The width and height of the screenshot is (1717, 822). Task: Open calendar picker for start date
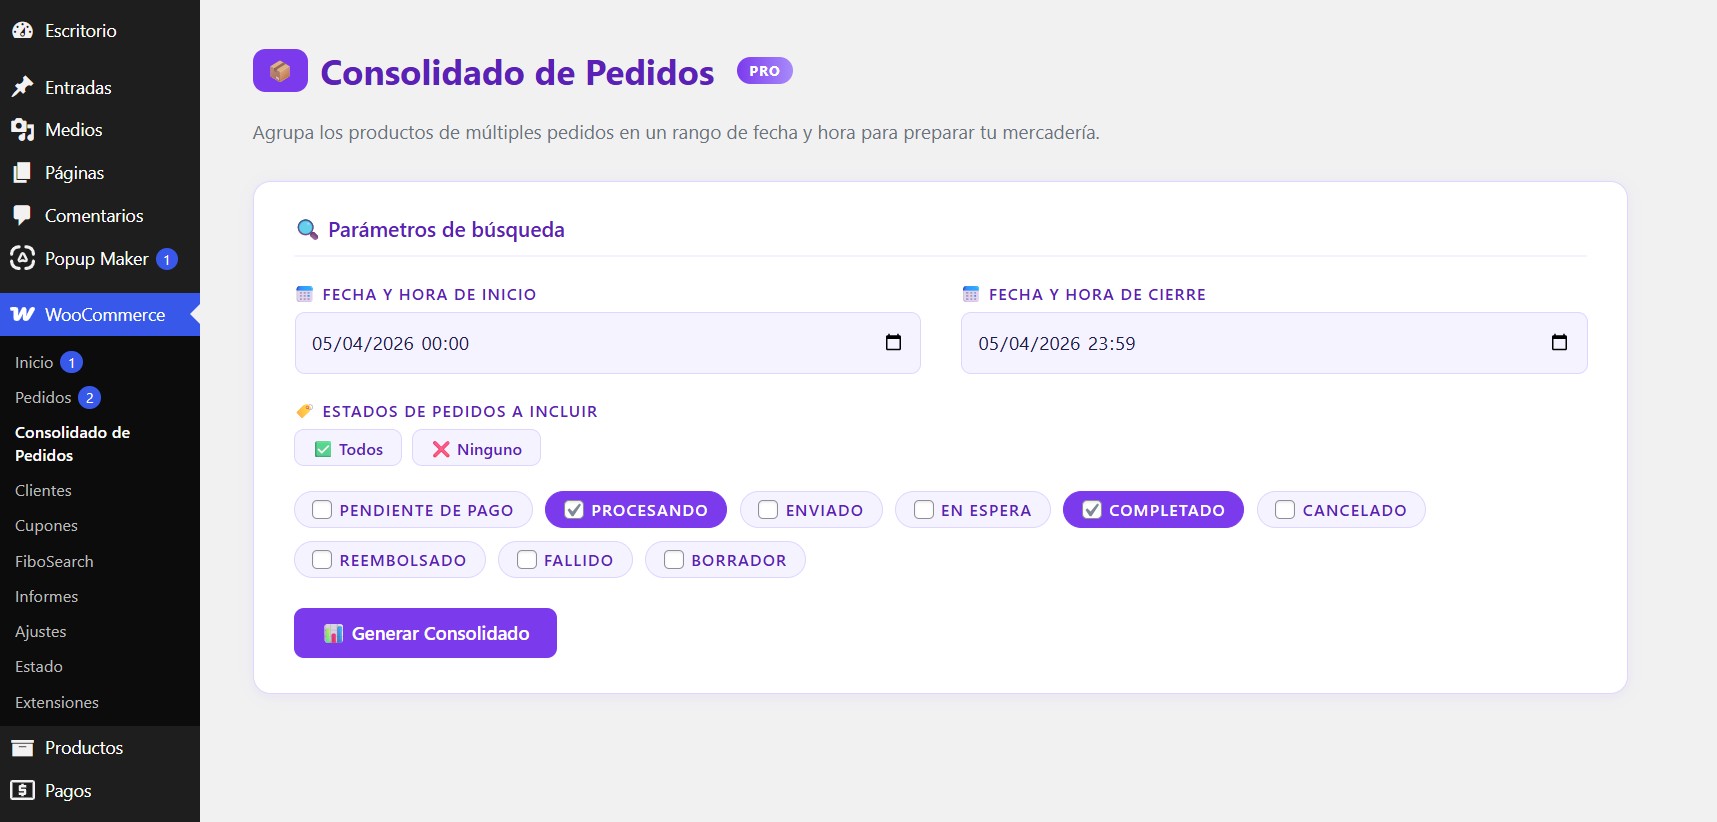coord(894,343)
